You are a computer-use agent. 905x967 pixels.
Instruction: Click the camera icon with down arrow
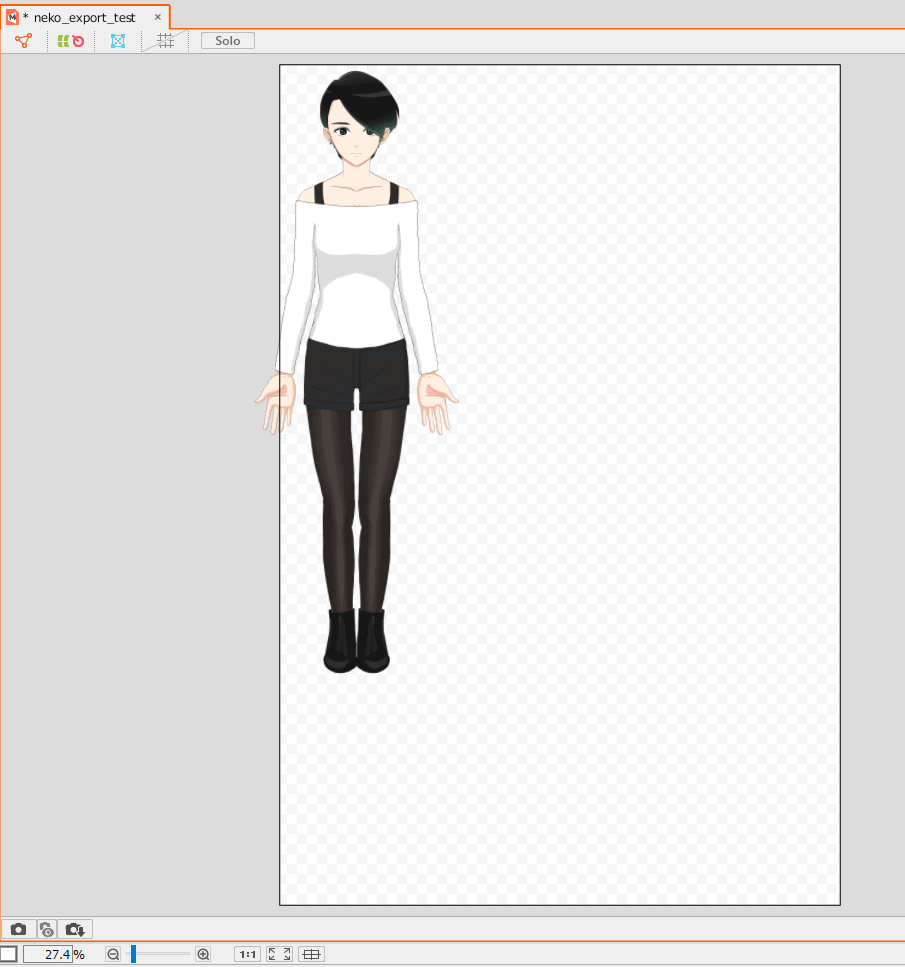[x=76, y=929]
